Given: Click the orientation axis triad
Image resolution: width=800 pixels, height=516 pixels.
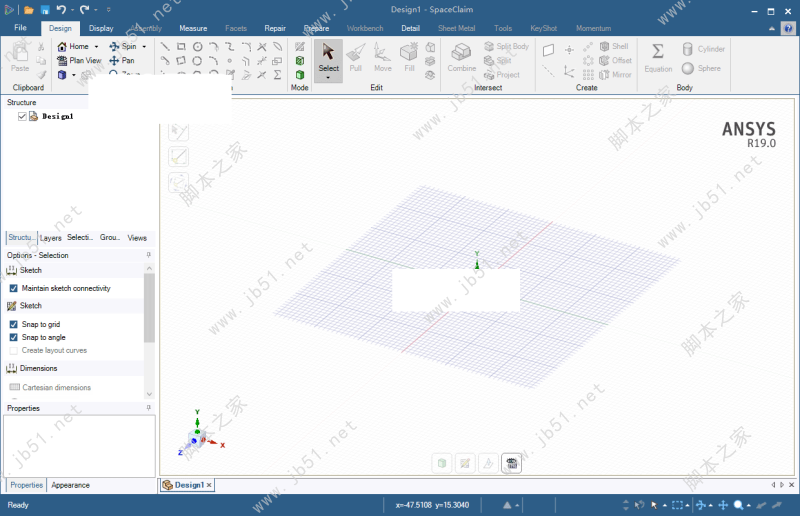Looking at the screenshot, I should pos(200,434).
